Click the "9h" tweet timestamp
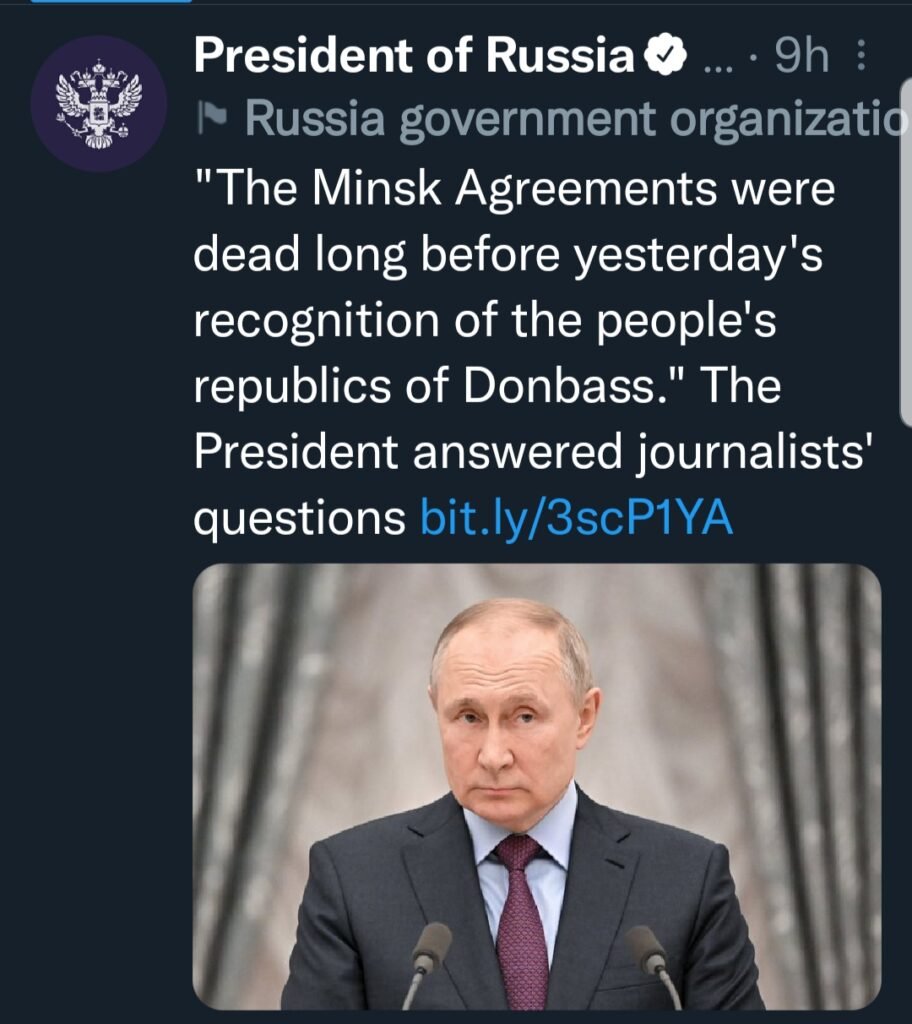The width and height of the screenshot is (912, 1024). 802,59
